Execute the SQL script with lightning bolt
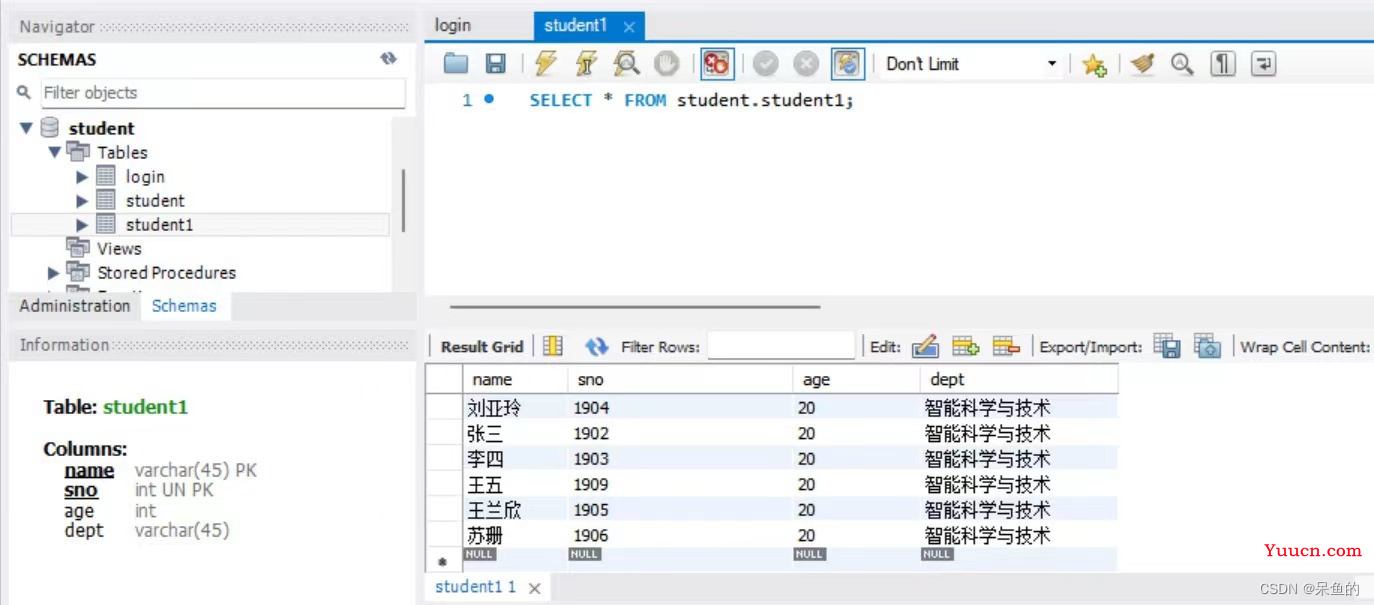1374x605 pixels. [x=545, y=64]
